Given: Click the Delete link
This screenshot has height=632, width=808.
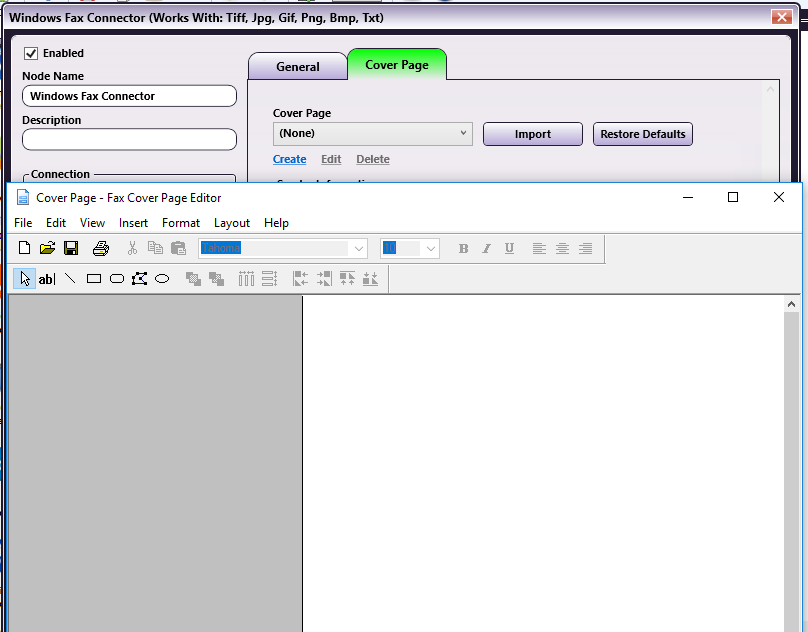Looking at the screenshot, I should [373, 159].
